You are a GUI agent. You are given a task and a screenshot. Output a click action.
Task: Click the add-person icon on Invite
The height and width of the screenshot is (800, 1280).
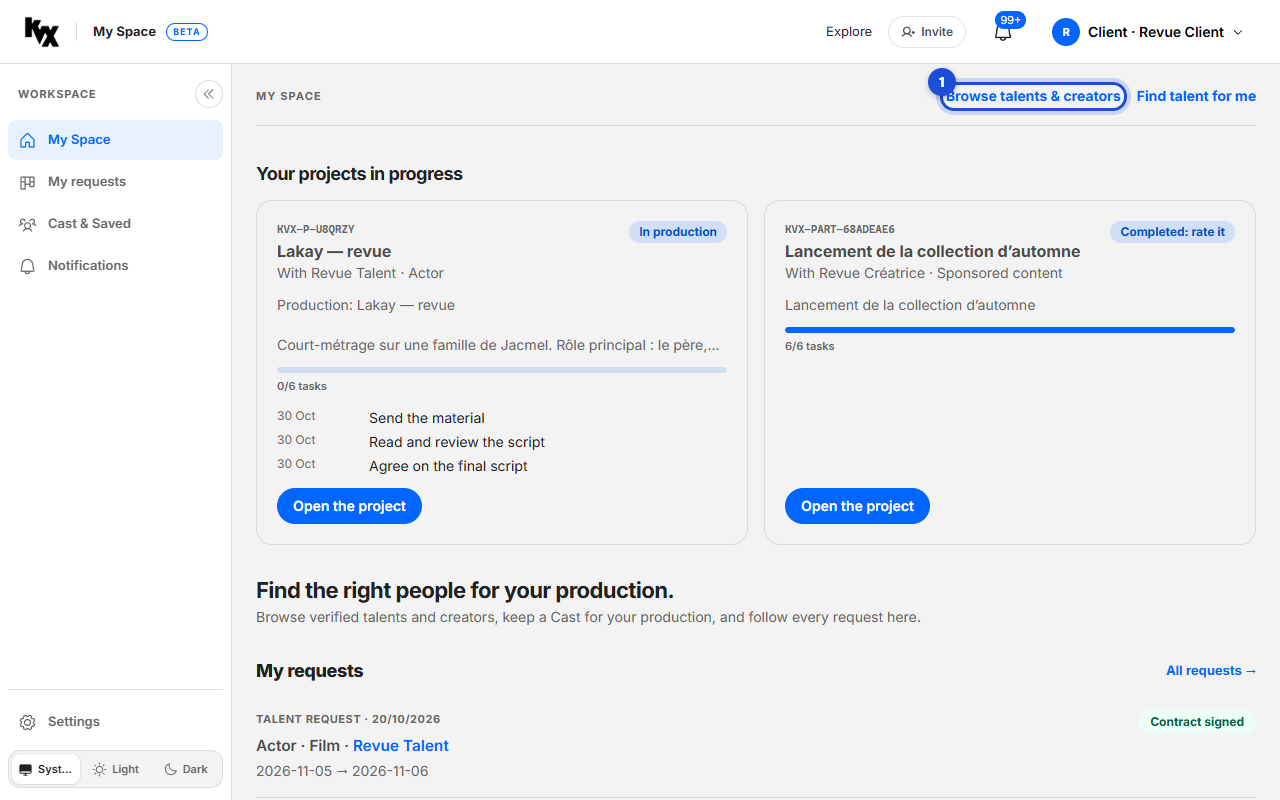coord(908,32)
